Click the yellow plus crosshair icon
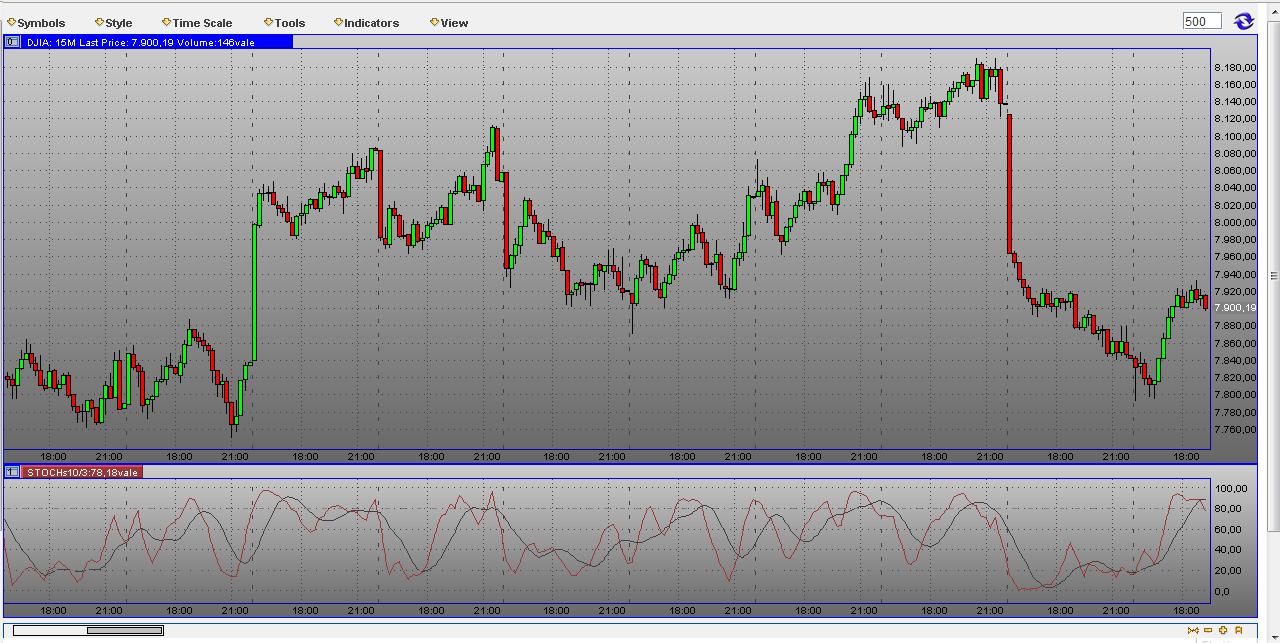 1222,630
